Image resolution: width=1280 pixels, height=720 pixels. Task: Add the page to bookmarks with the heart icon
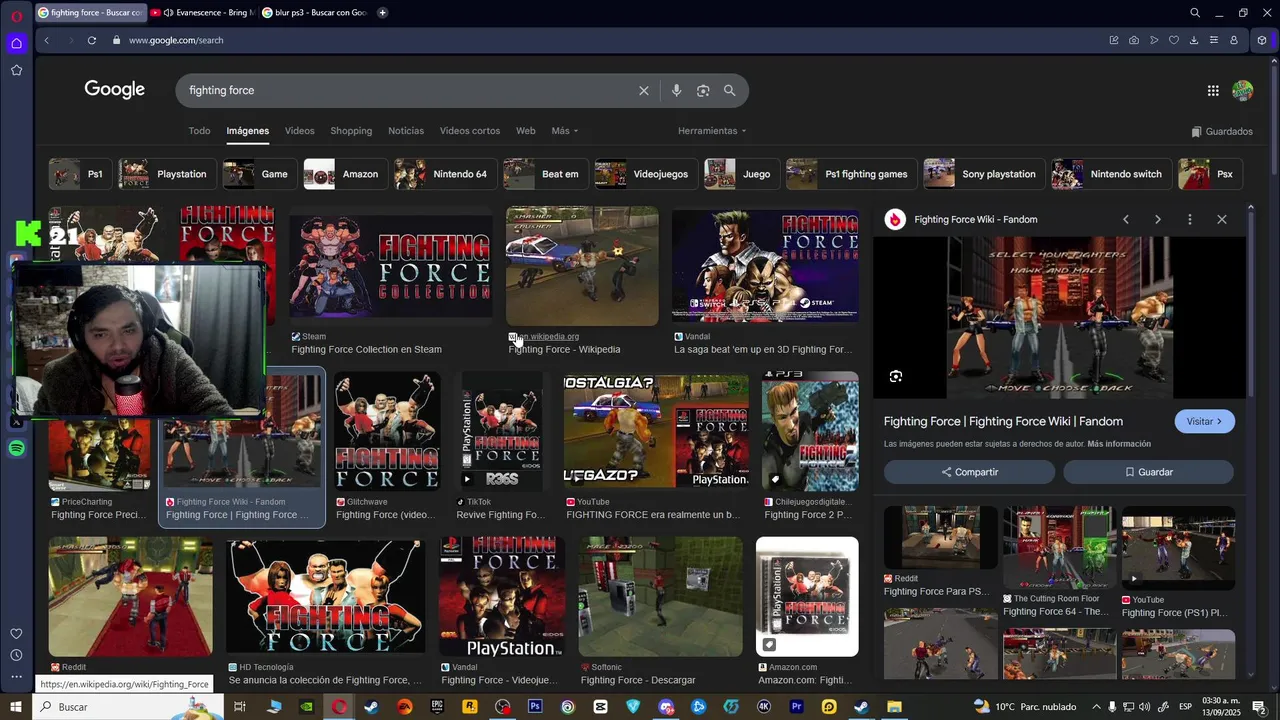[x=1174, y=40]
